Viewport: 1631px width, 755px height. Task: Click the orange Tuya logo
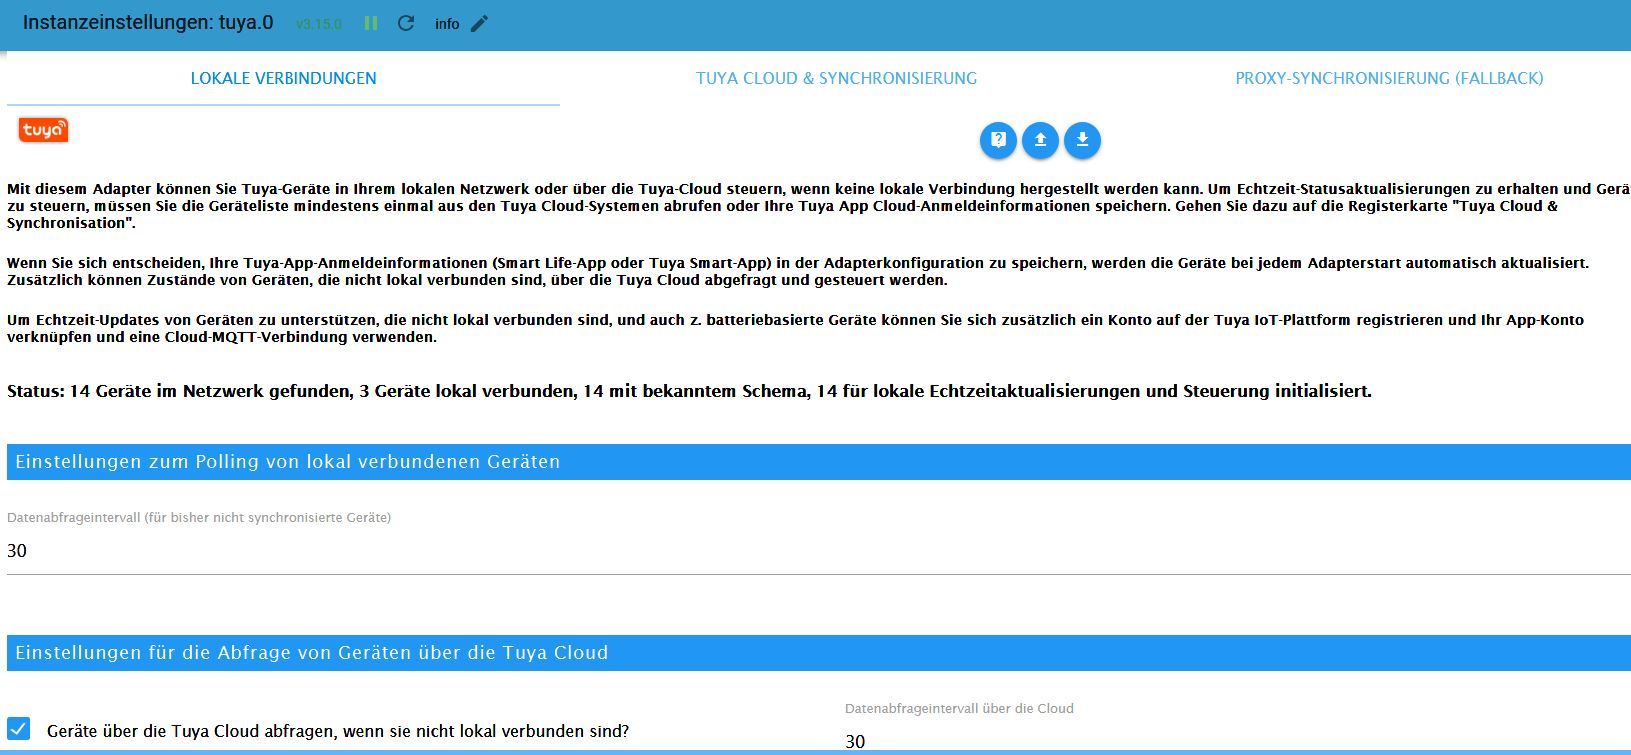(43, 130)
